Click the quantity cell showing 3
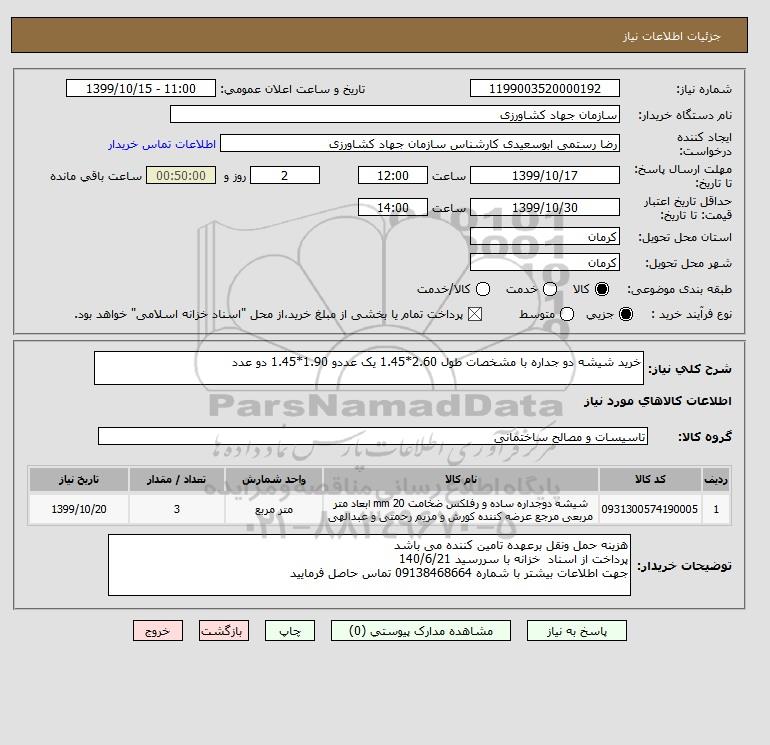Viewport: 770px width, 745px height. coord(177,509)
